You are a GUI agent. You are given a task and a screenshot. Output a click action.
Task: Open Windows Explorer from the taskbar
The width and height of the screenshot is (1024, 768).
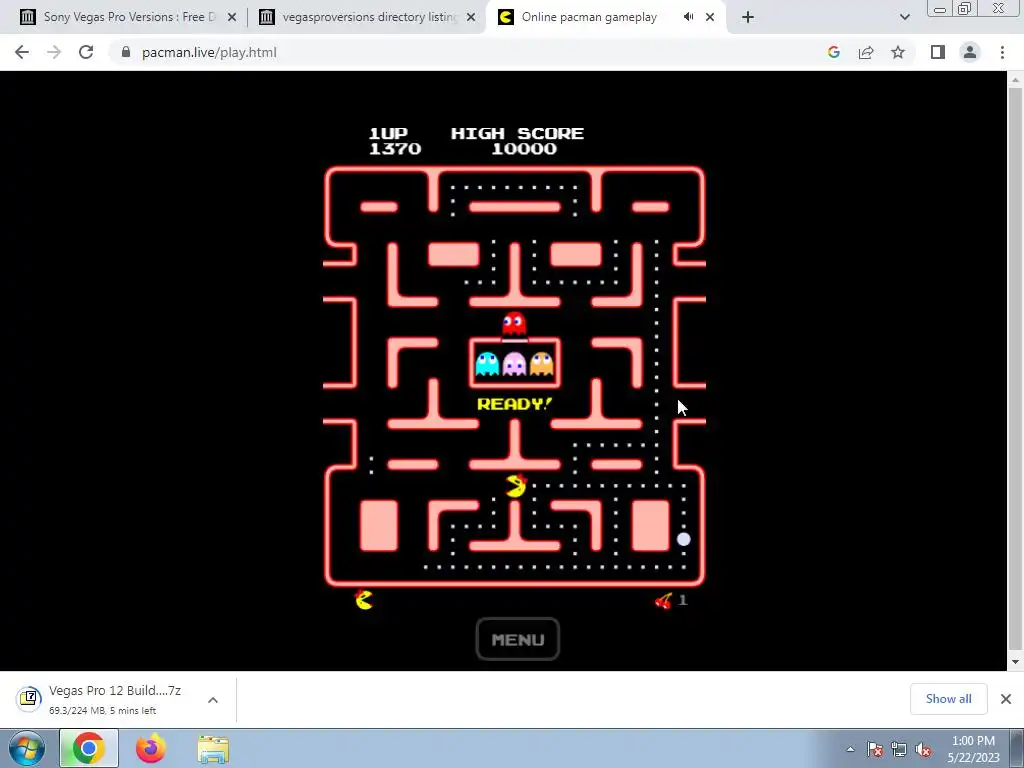tap(214, 748)
